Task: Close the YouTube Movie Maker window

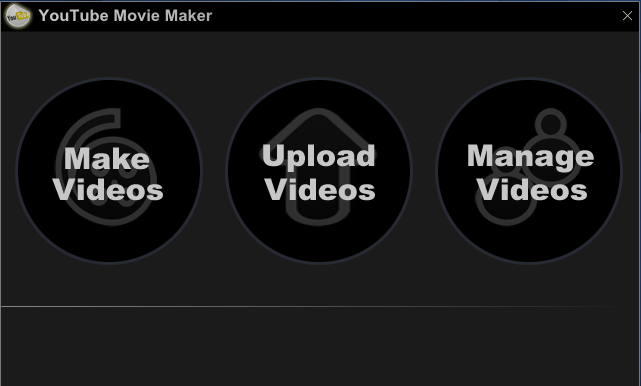Action: tap(627, 16)
